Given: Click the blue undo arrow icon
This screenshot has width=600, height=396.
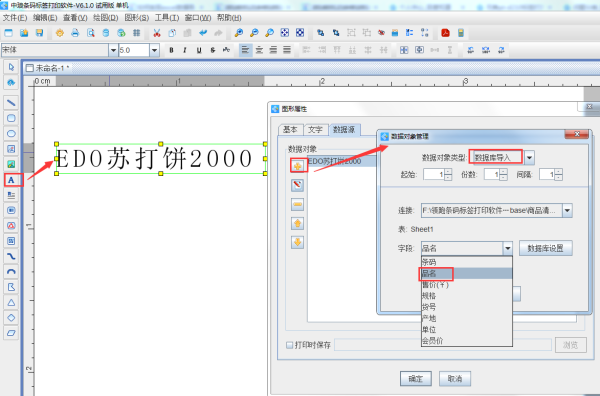Looking at the screenshot, I should coord(203,33).
